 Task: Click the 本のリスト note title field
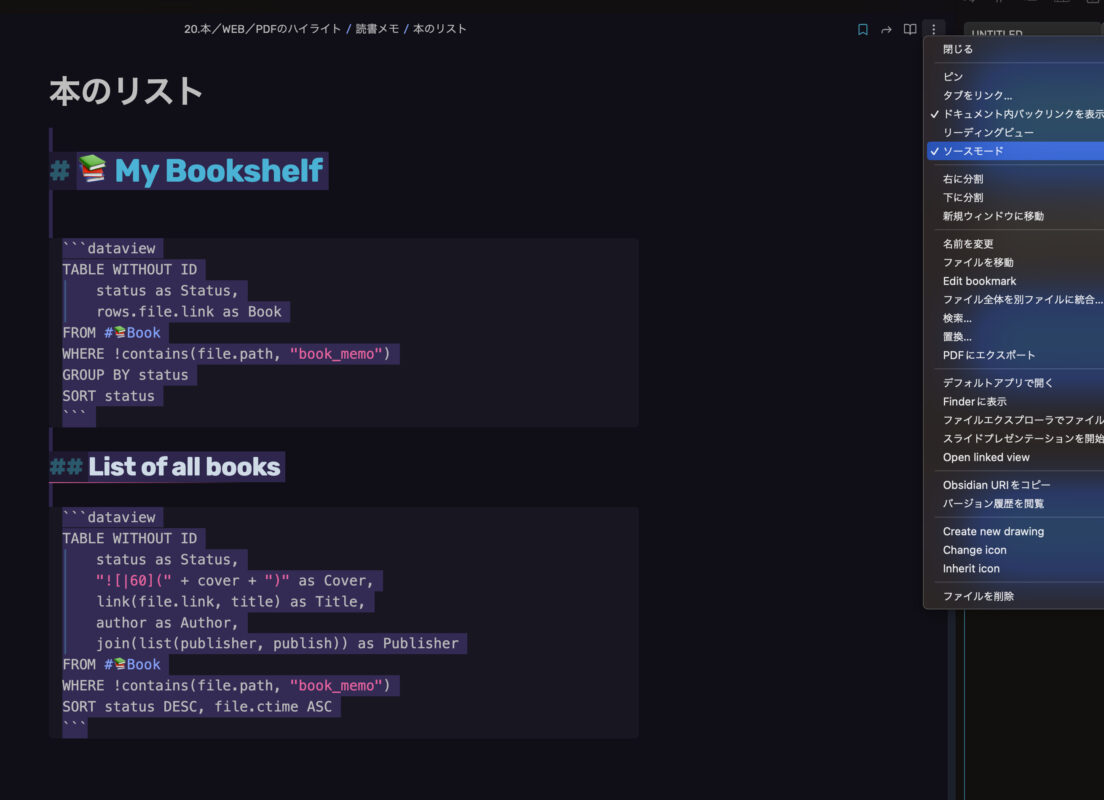[127, 92]
